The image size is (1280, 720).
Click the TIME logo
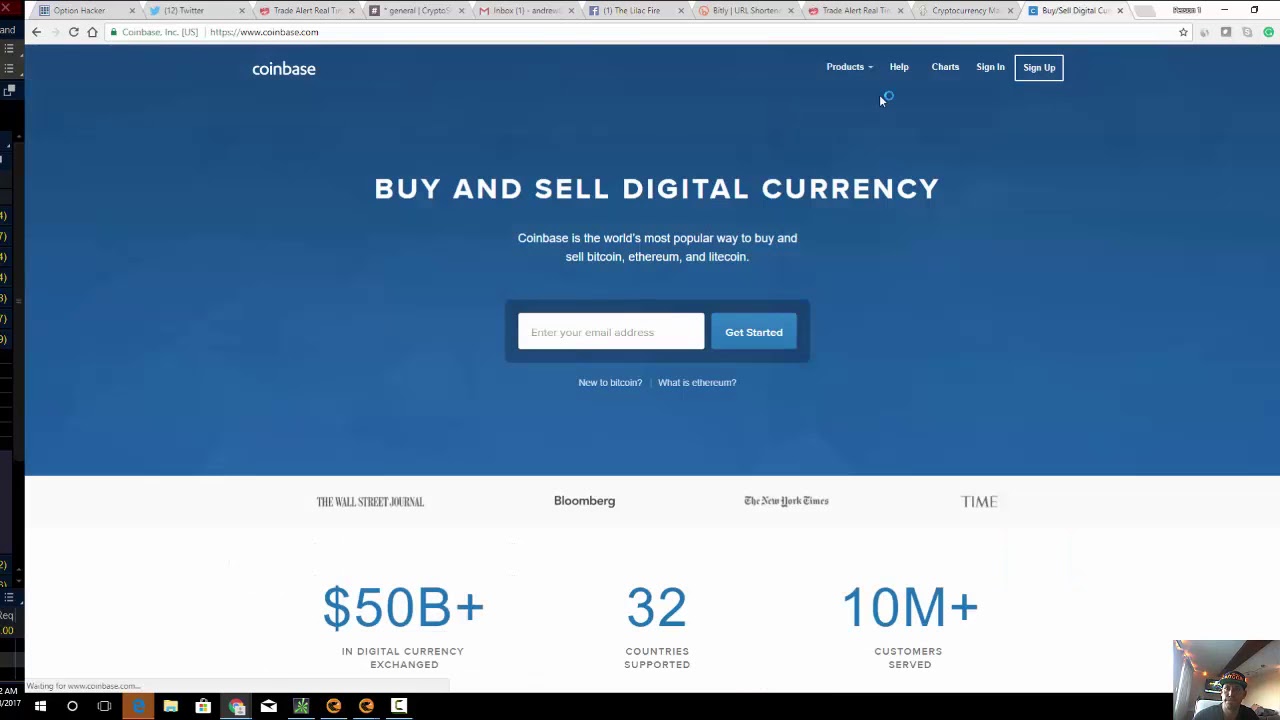[979, 502]
